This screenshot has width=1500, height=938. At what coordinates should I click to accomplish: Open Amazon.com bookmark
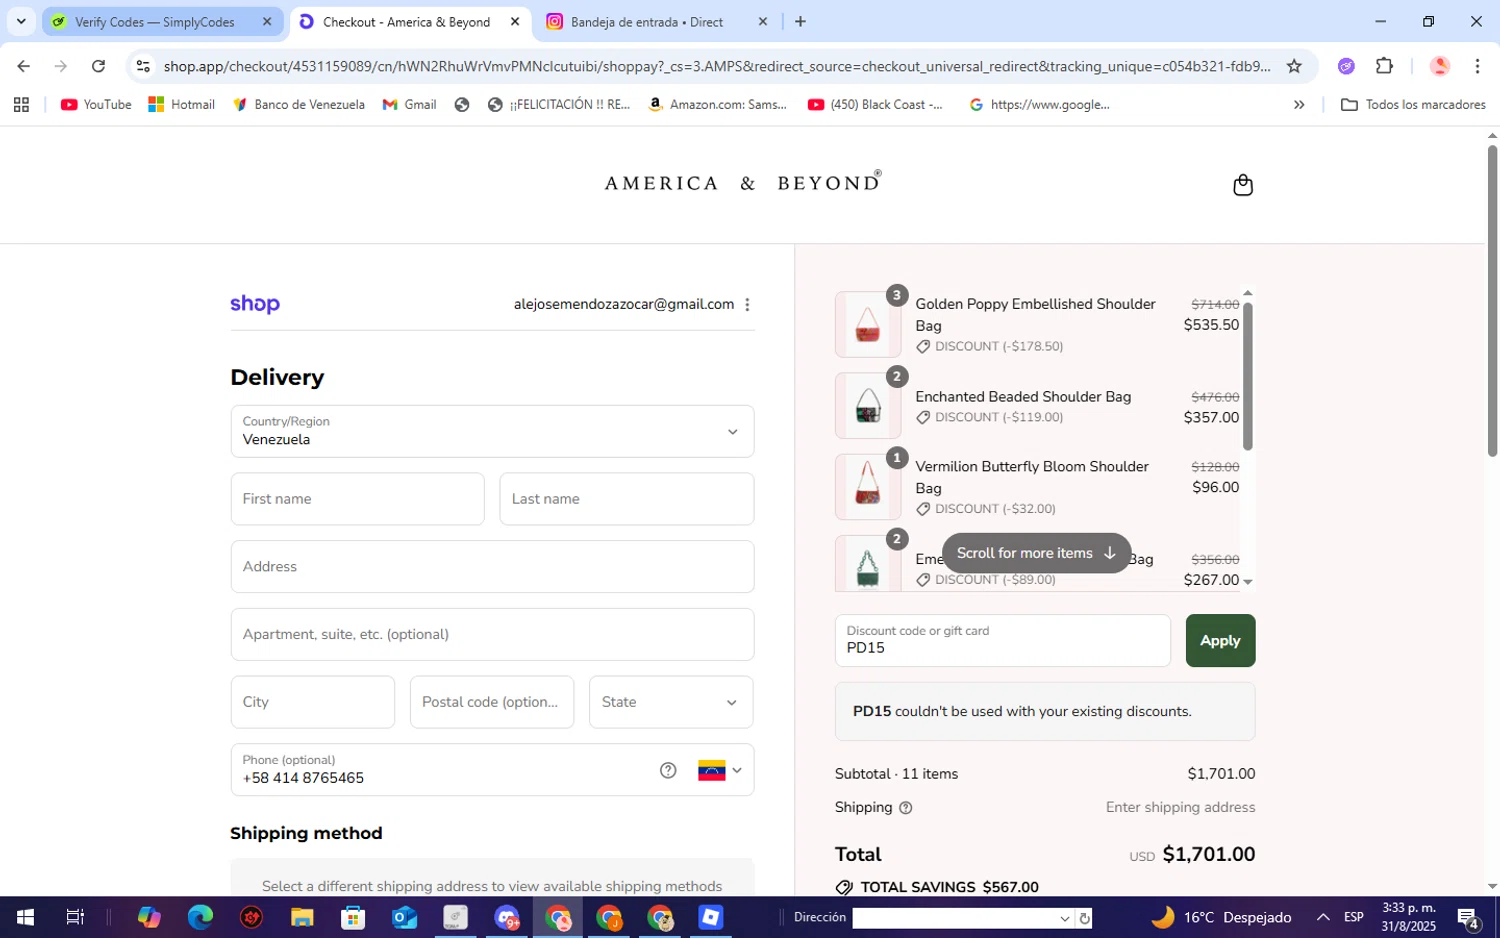[718, 104]
